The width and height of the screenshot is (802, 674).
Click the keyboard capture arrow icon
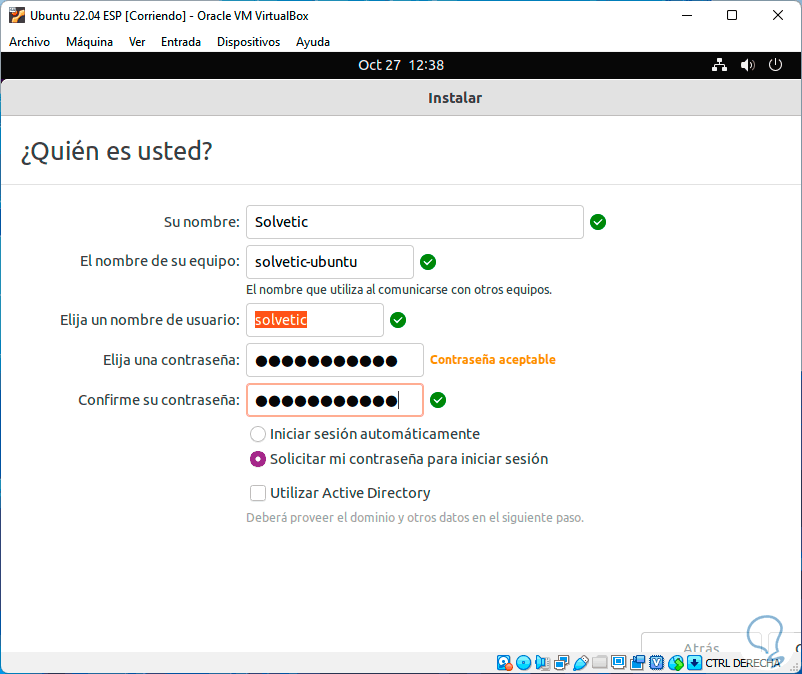pyautogui.click(x=694, y=663)
